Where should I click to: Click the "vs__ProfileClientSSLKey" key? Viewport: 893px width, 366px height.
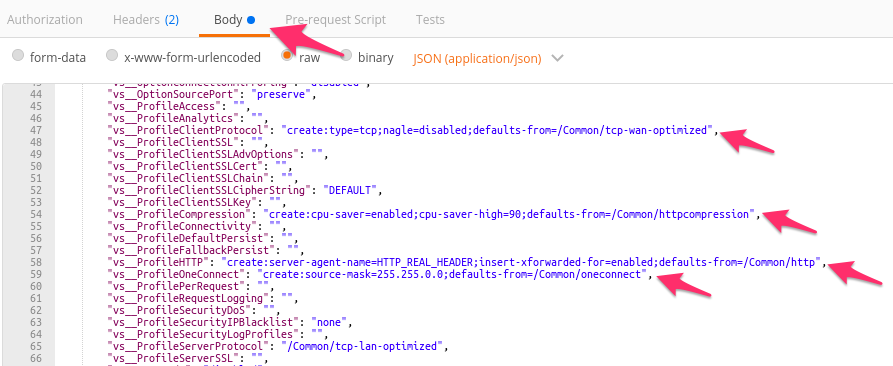183,202
